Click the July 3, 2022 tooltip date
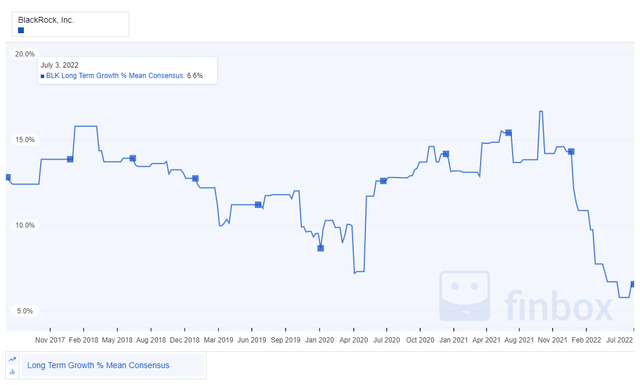Screen dimensions: 640x385 [x=60, y=65]
